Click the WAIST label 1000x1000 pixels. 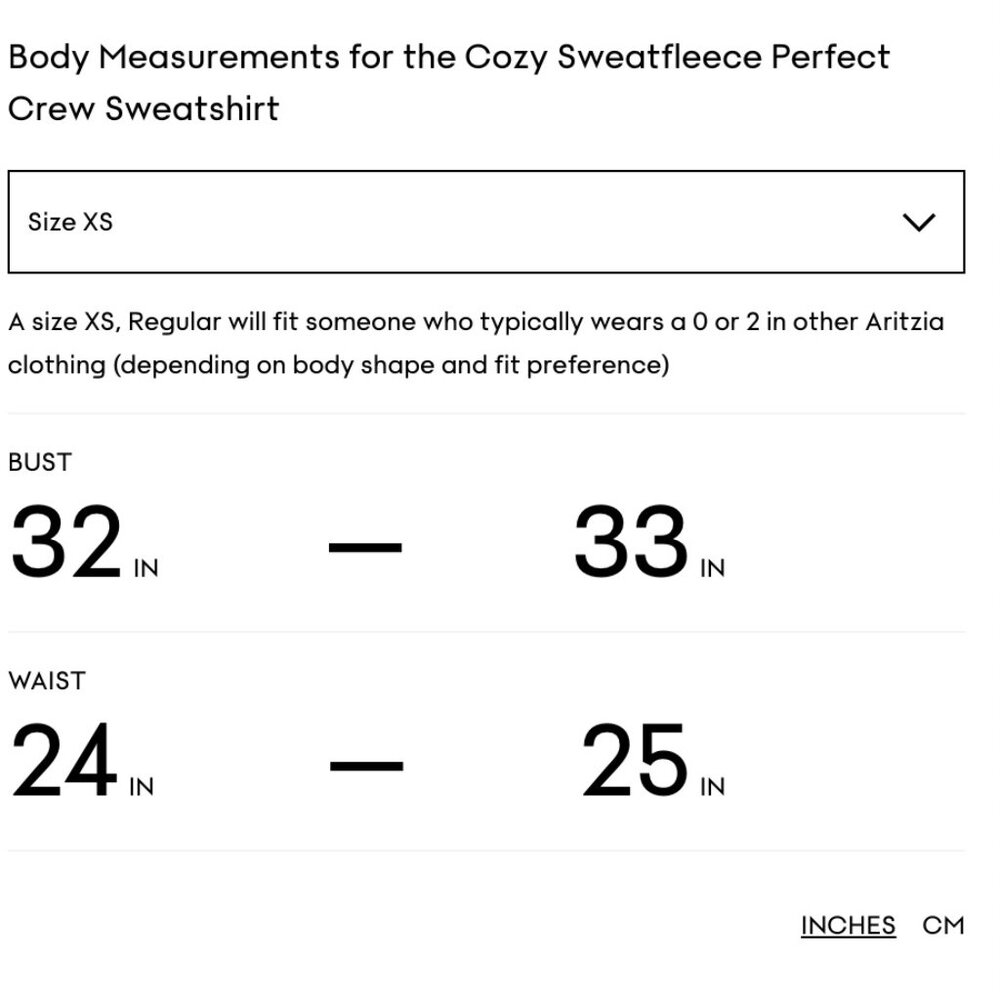click(x=47, y=681)
